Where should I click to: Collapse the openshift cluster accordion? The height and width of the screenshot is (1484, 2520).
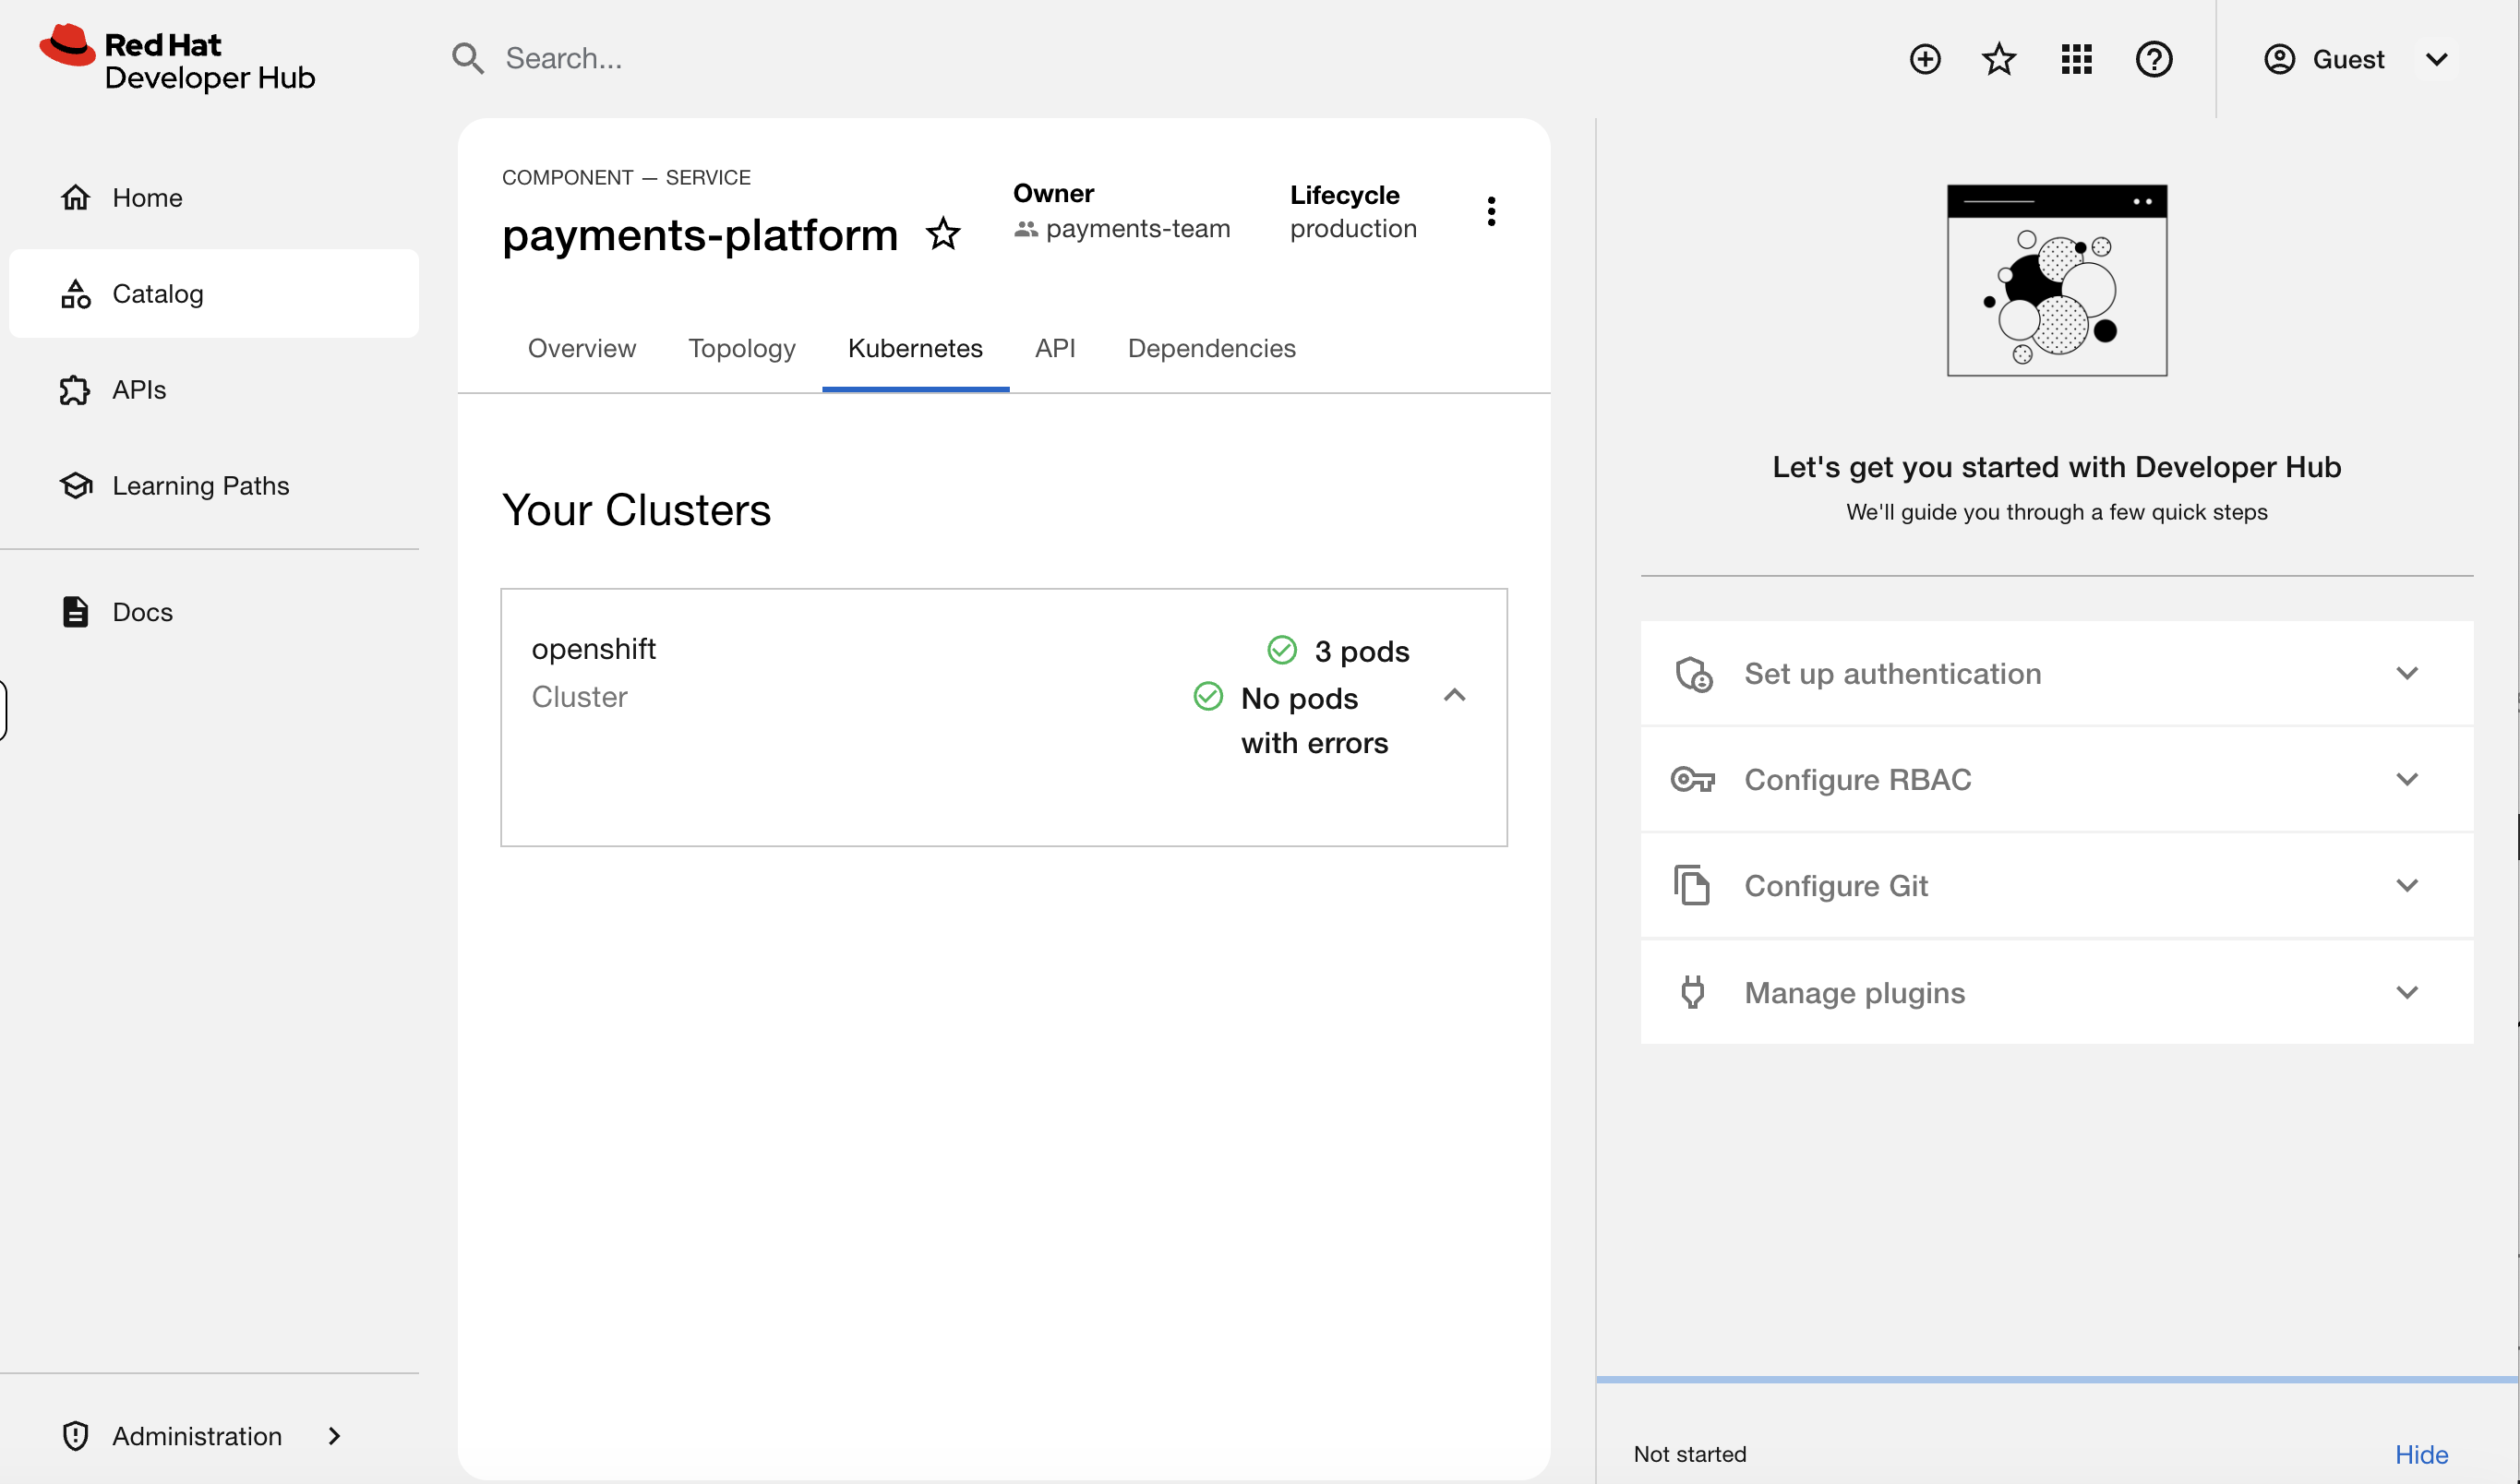1454,695
